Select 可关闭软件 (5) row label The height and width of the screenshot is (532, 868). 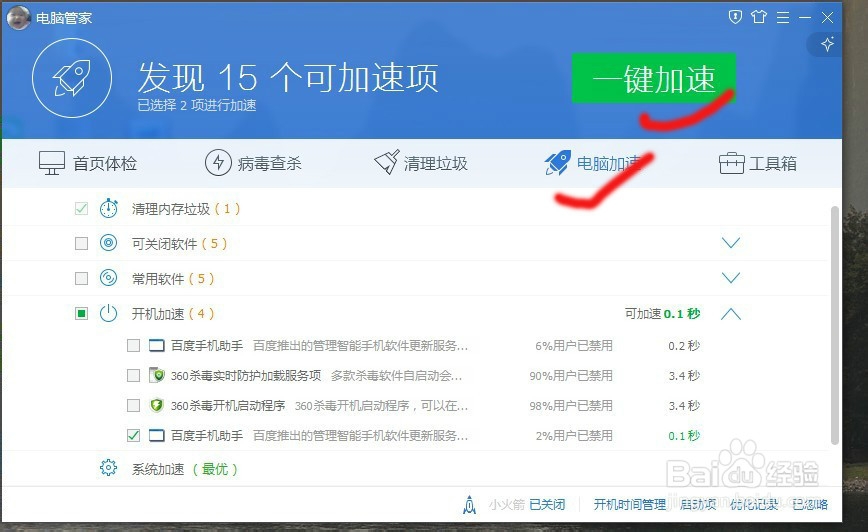coord(179,244)
